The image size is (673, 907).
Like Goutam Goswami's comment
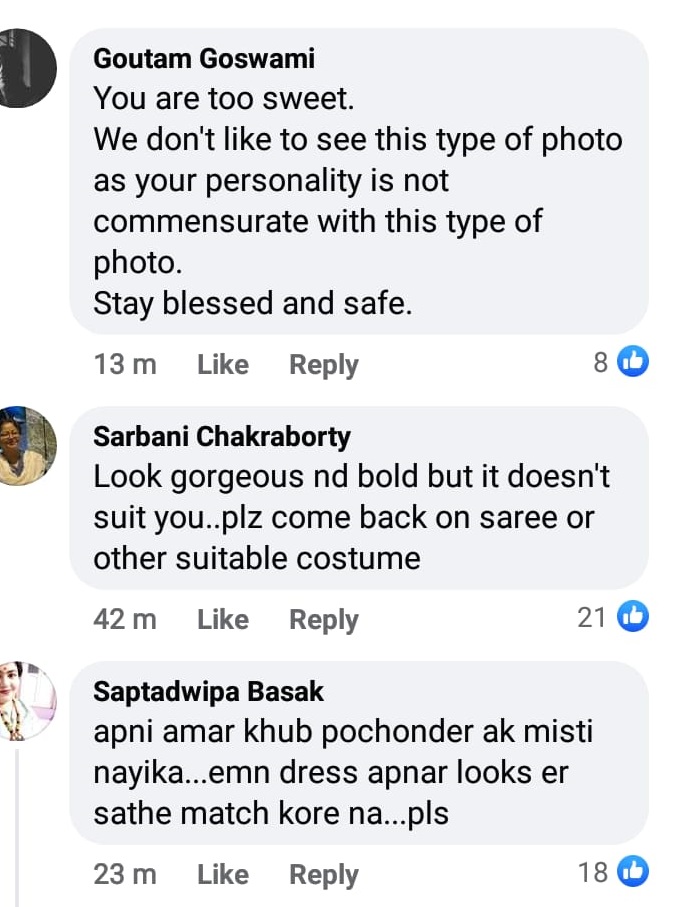pos(222,365)
